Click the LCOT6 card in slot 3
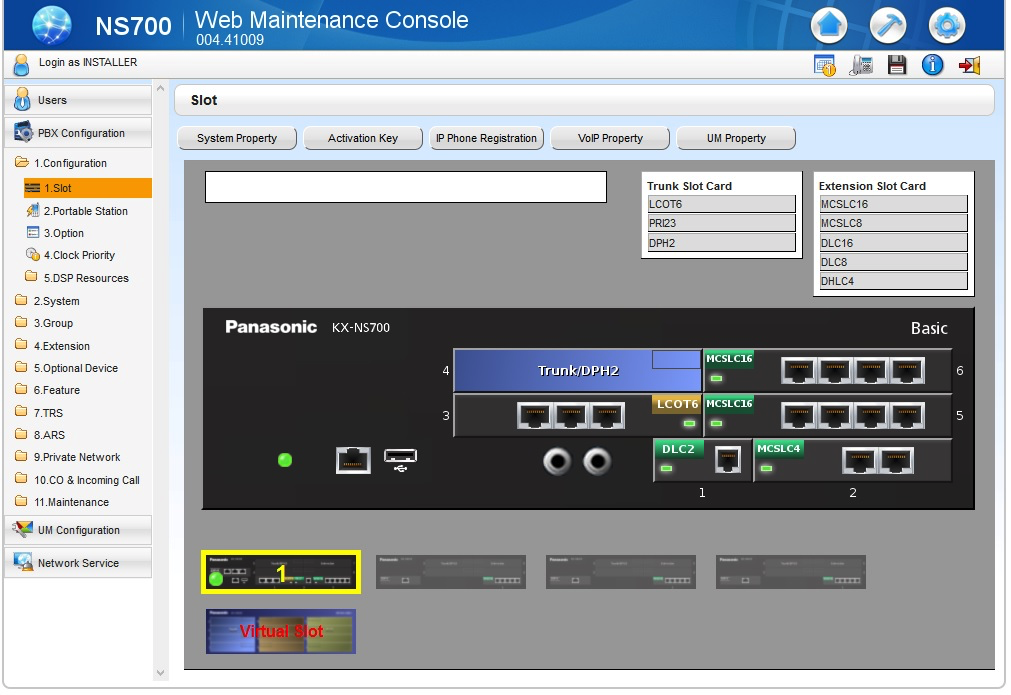The height and width of the screenshot is (695, 1011). pos(578,416)
